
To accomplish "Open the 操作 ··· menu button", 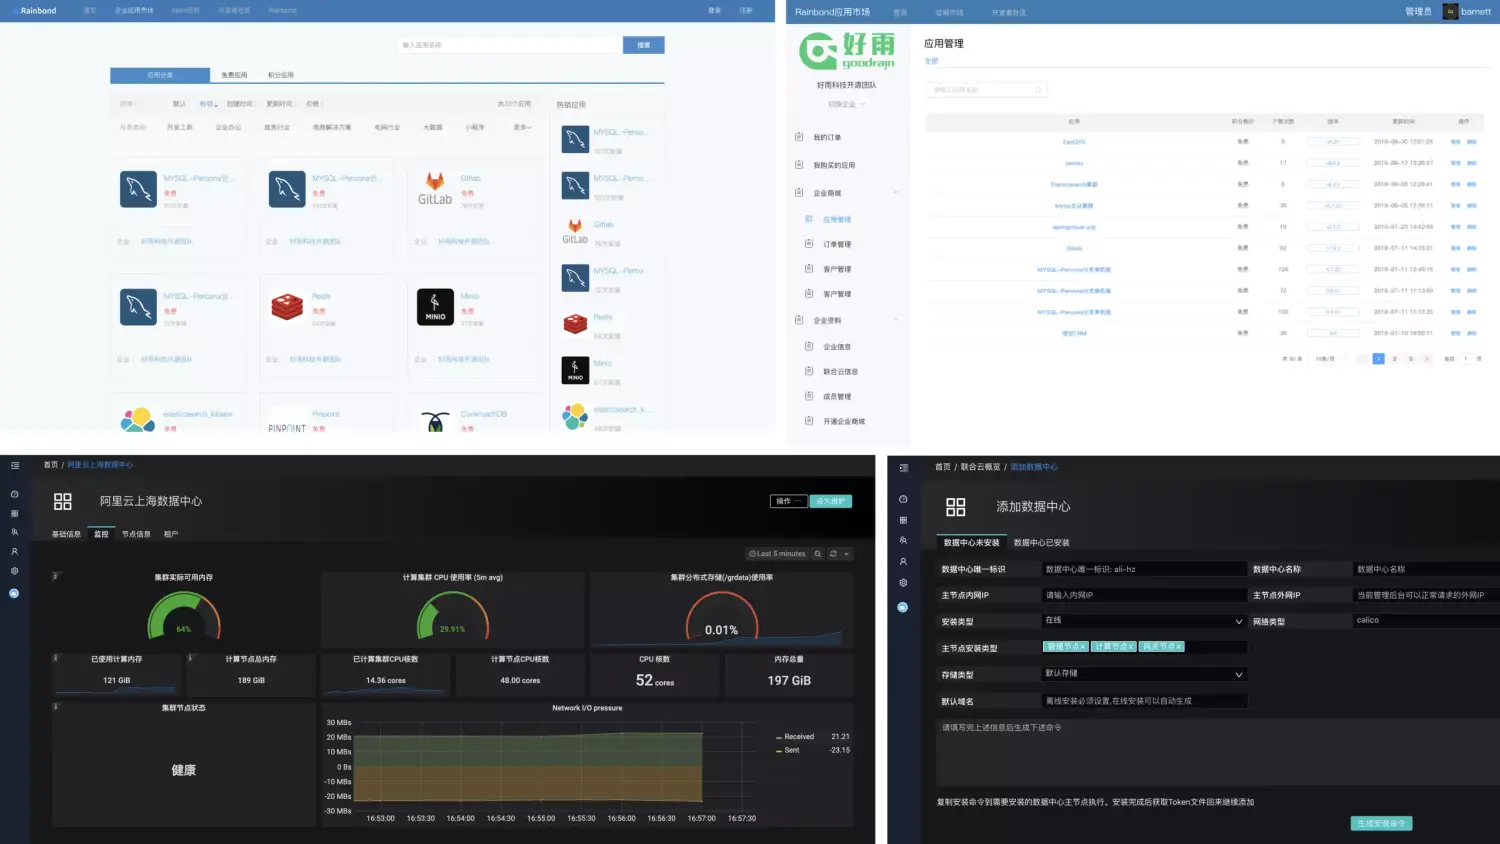I will [x=788, y=501].
